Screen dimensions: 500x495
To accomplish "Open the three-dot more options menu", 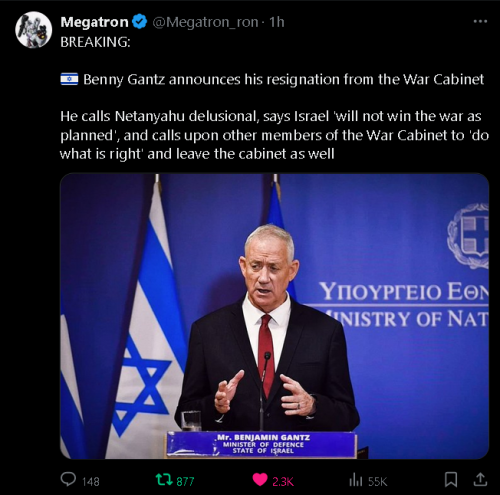I will (480, 22).
